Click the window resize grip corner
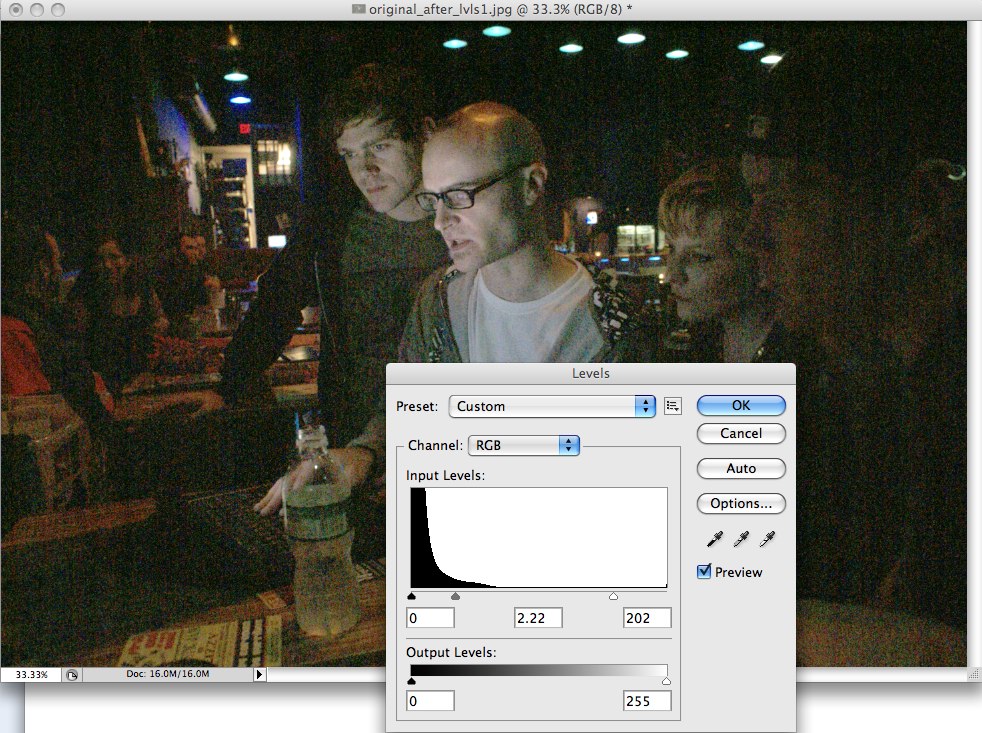The height and width of the screenshot is (733, 982). tap(974, 675)
